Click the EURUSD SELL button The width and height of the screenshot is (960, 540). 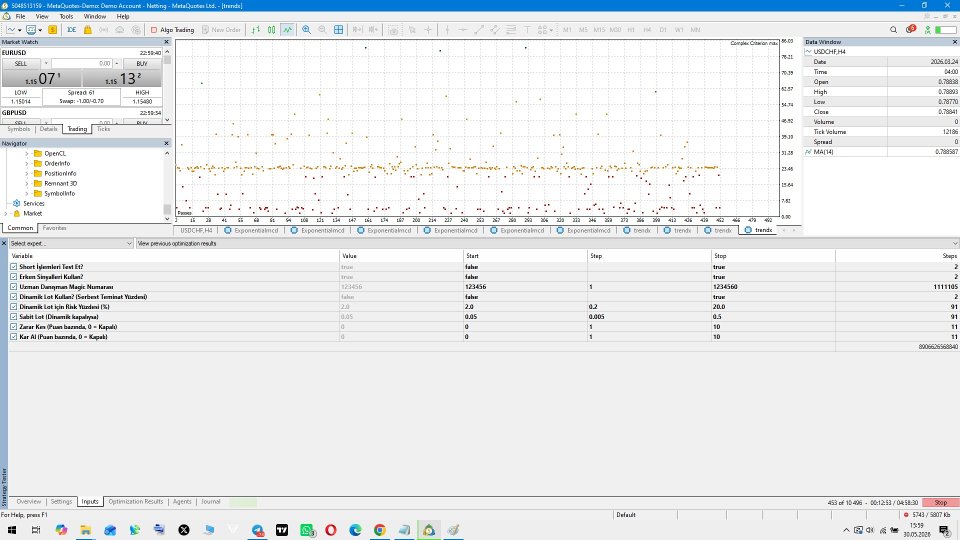[21, 64]
